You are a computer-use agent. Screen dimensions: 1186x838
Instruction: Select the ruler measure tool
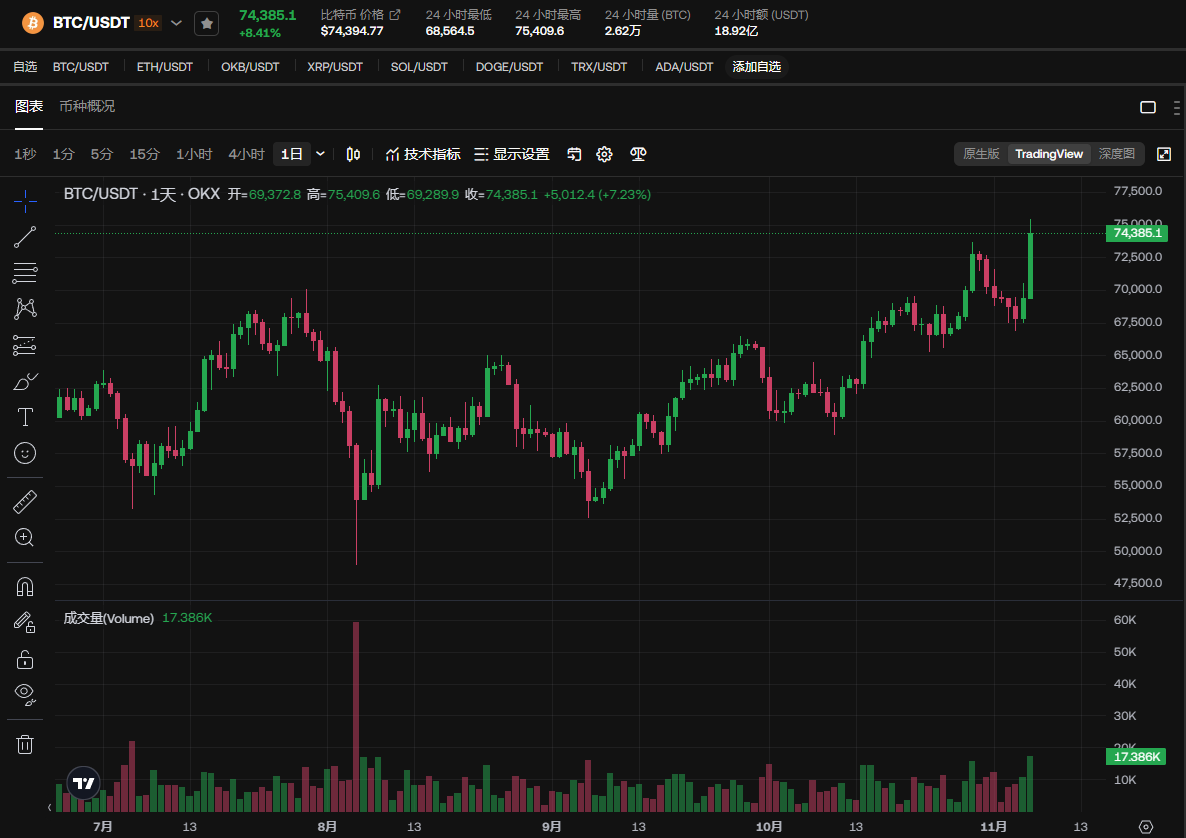[x=25, y=501]
